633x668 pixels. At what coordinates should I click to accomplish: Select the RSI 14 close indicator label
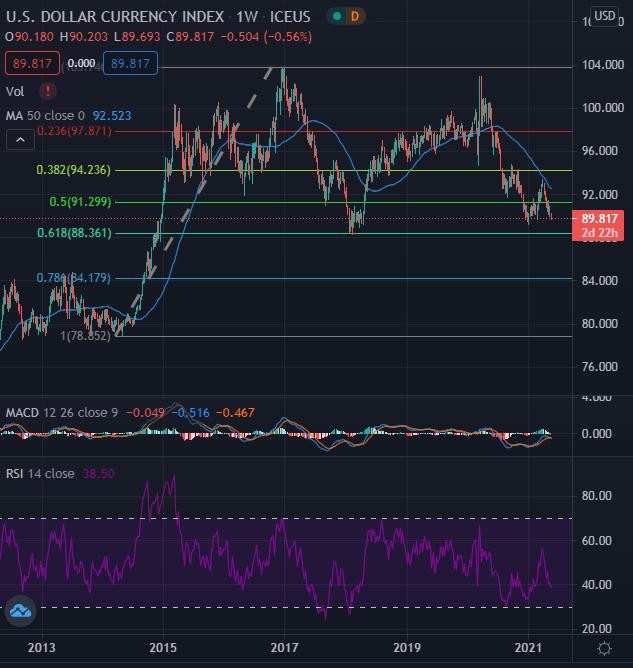[x=40, y=473]
